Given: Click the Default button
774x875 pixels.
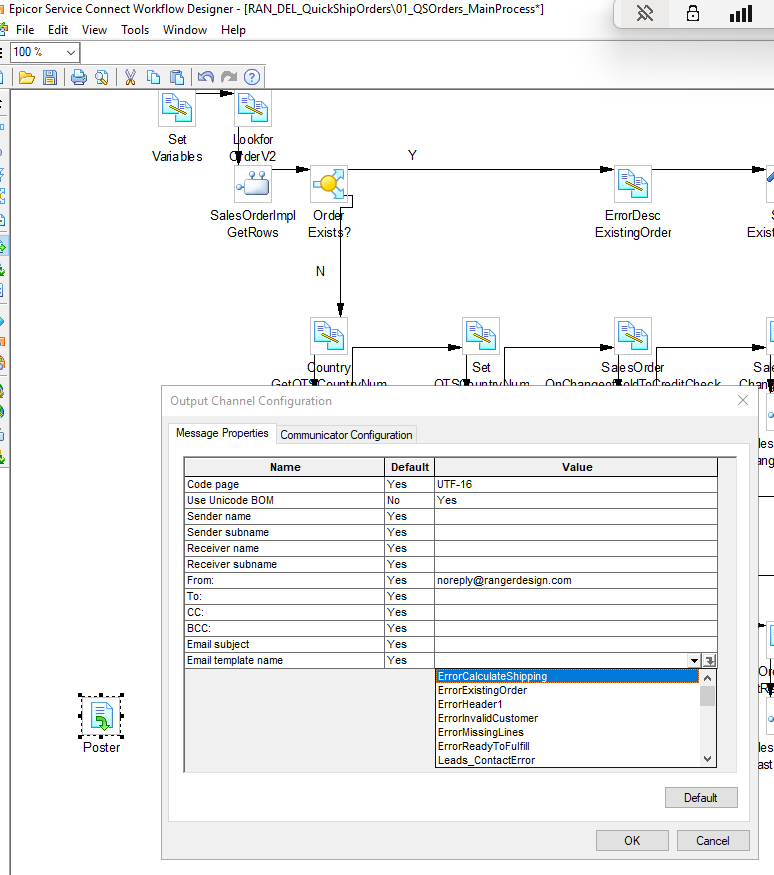Looking at the screenshot, I should tap(701, 797).
